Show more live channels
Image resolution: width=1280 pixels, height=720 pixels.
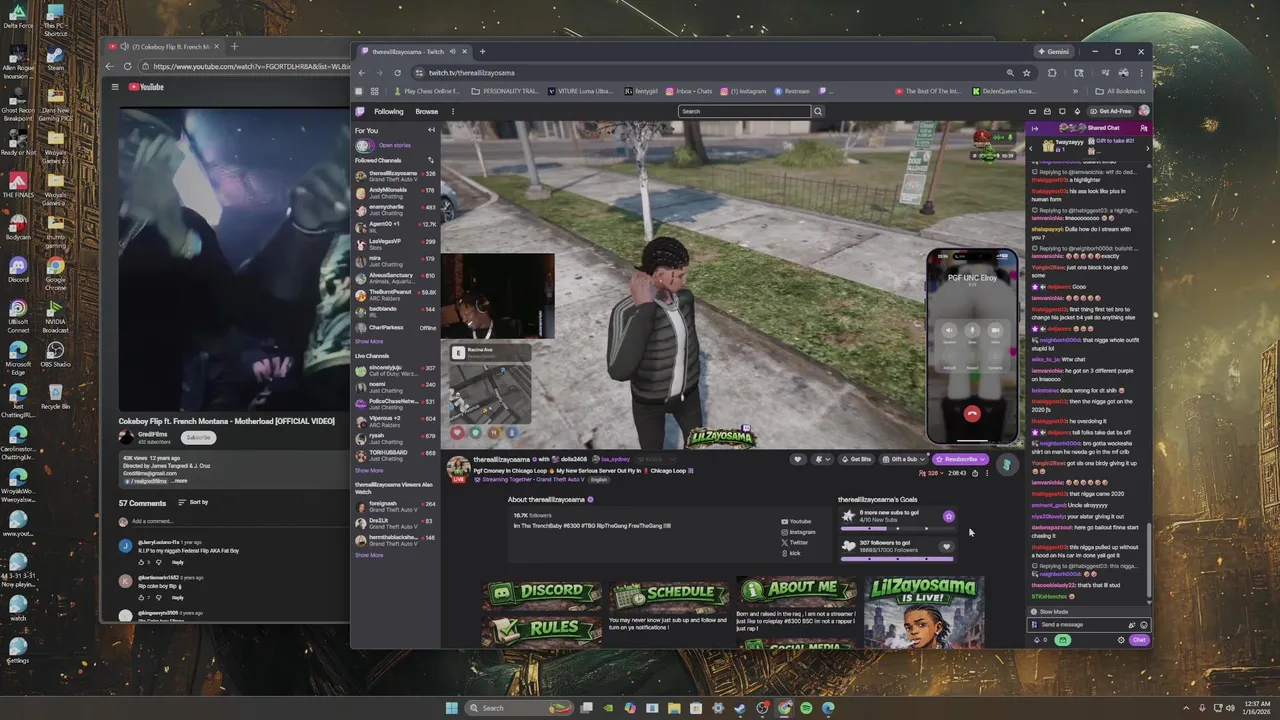click(369, 470)
